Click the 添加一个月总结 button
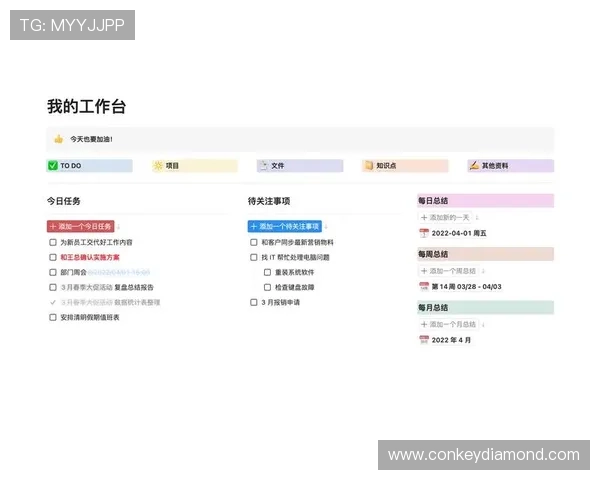Image resolution: width=600 pixels, height=480 pixels. point(448,324)
